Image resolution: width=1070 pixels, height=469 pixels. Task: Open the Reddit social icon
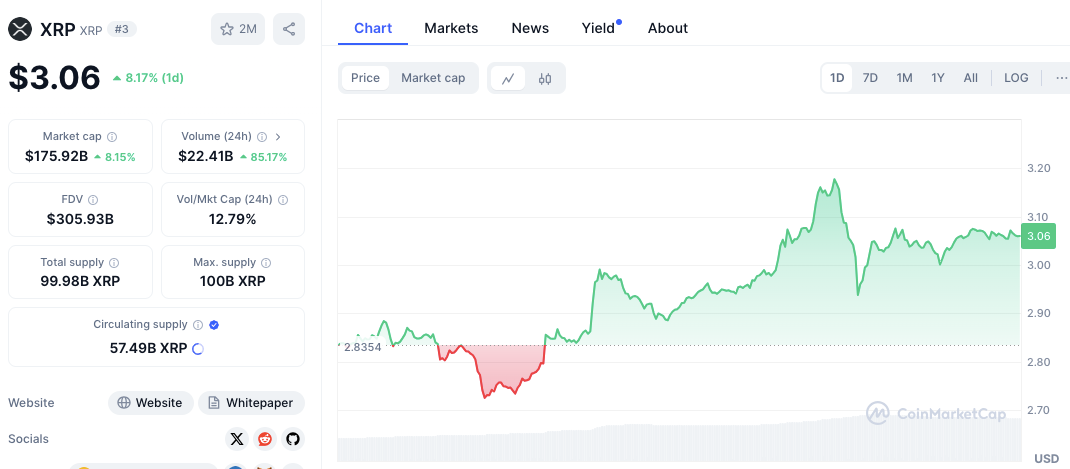pos(265,439)
